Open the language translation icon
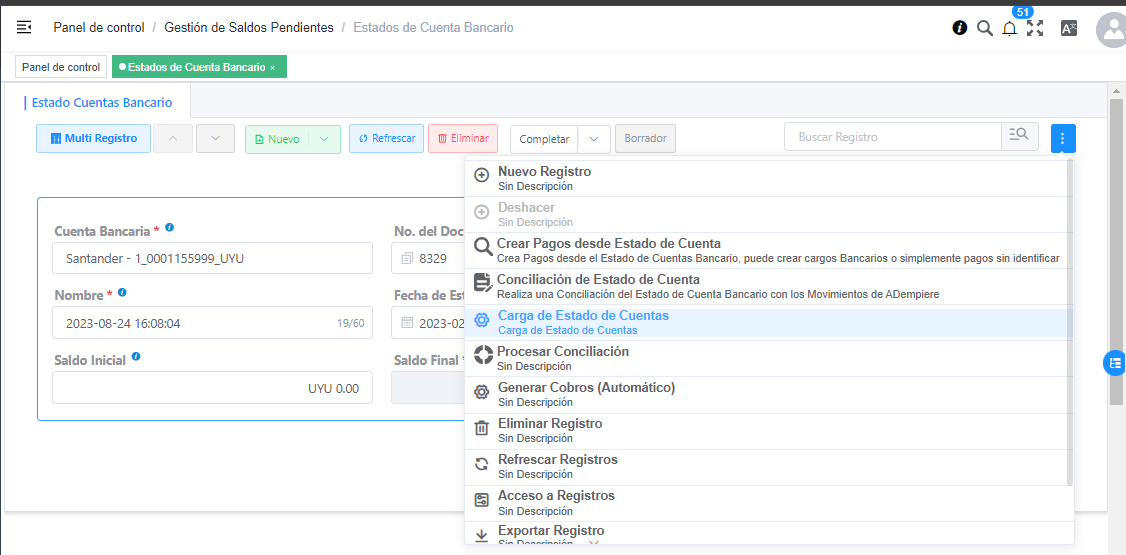This screenshot has width=1126, height=555. pos(1068,28)
